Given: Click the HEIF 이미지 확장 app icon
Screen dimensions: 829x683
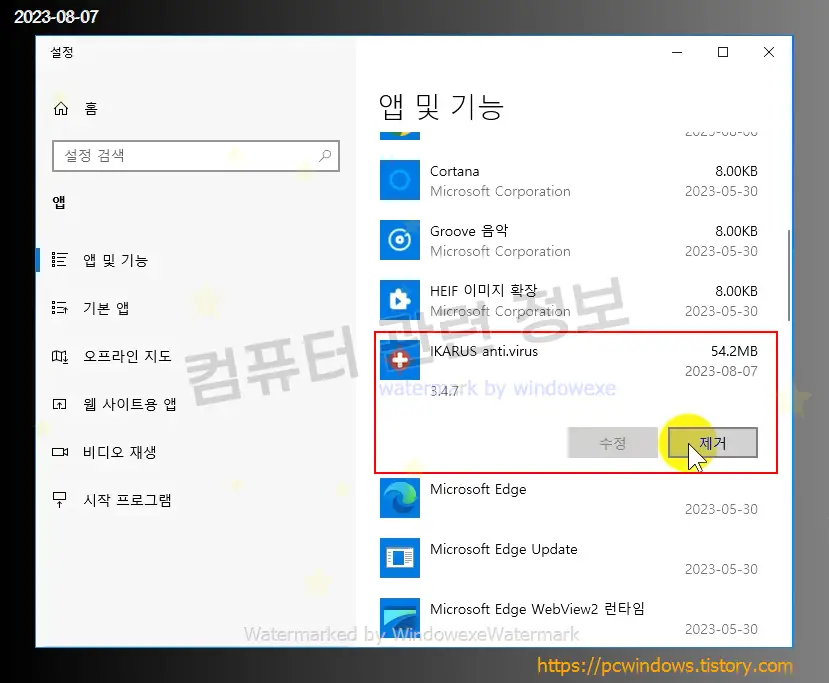Looking at the screenshot, I should pyautogui.click(x=400, y=300).
